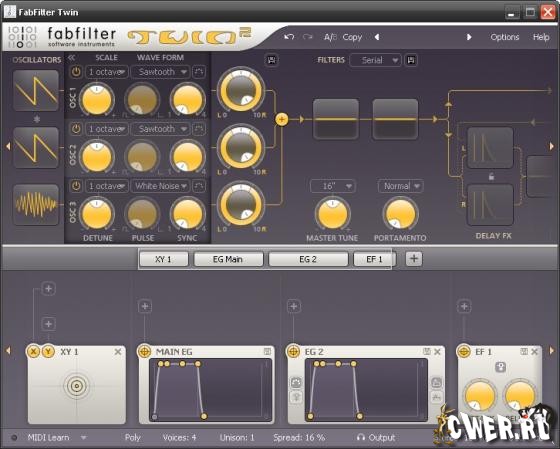Go to next preset arrow

469,37
